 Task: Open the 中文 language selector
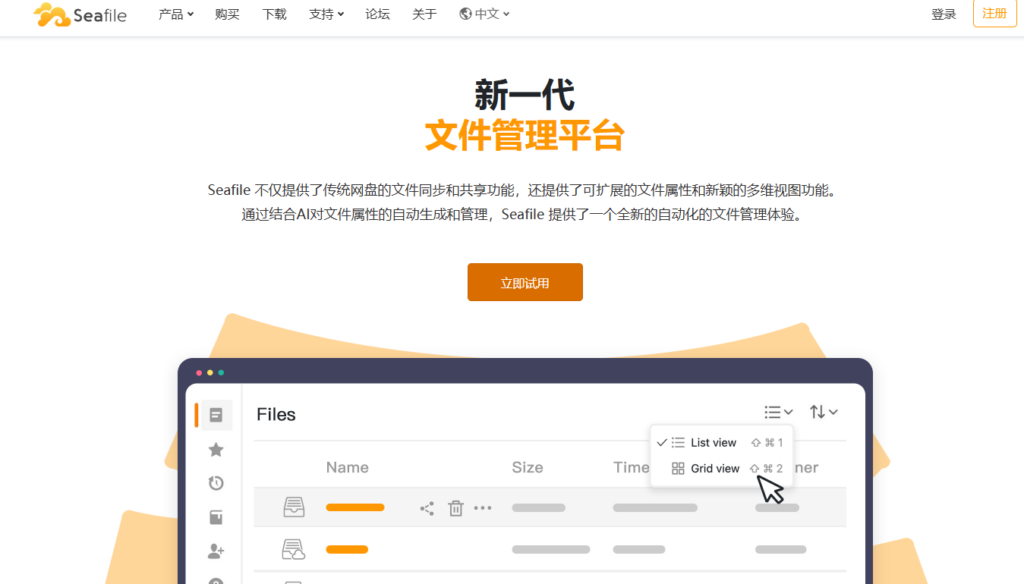(484, 14)
